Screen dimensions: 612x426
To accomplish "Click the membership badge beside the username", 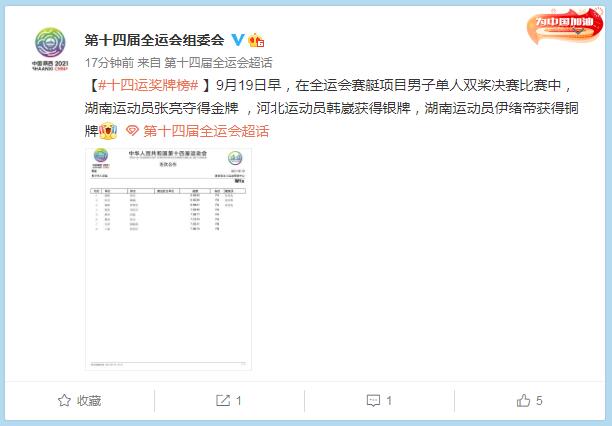I will tap(256, 40).
